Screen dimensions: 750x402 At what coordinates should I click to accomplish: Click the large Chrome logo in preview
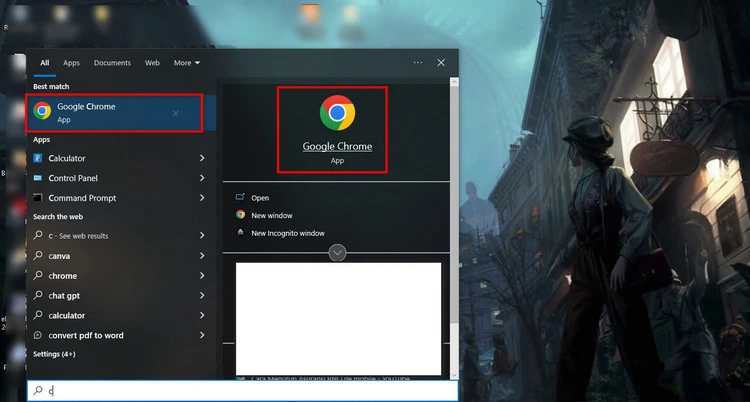(x=337, y=113)
